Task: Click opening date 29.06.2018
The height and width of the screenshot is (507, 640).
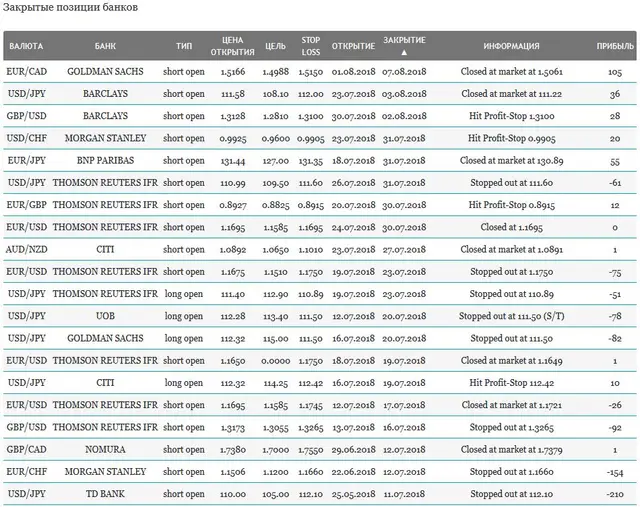Action: [353, 450]
